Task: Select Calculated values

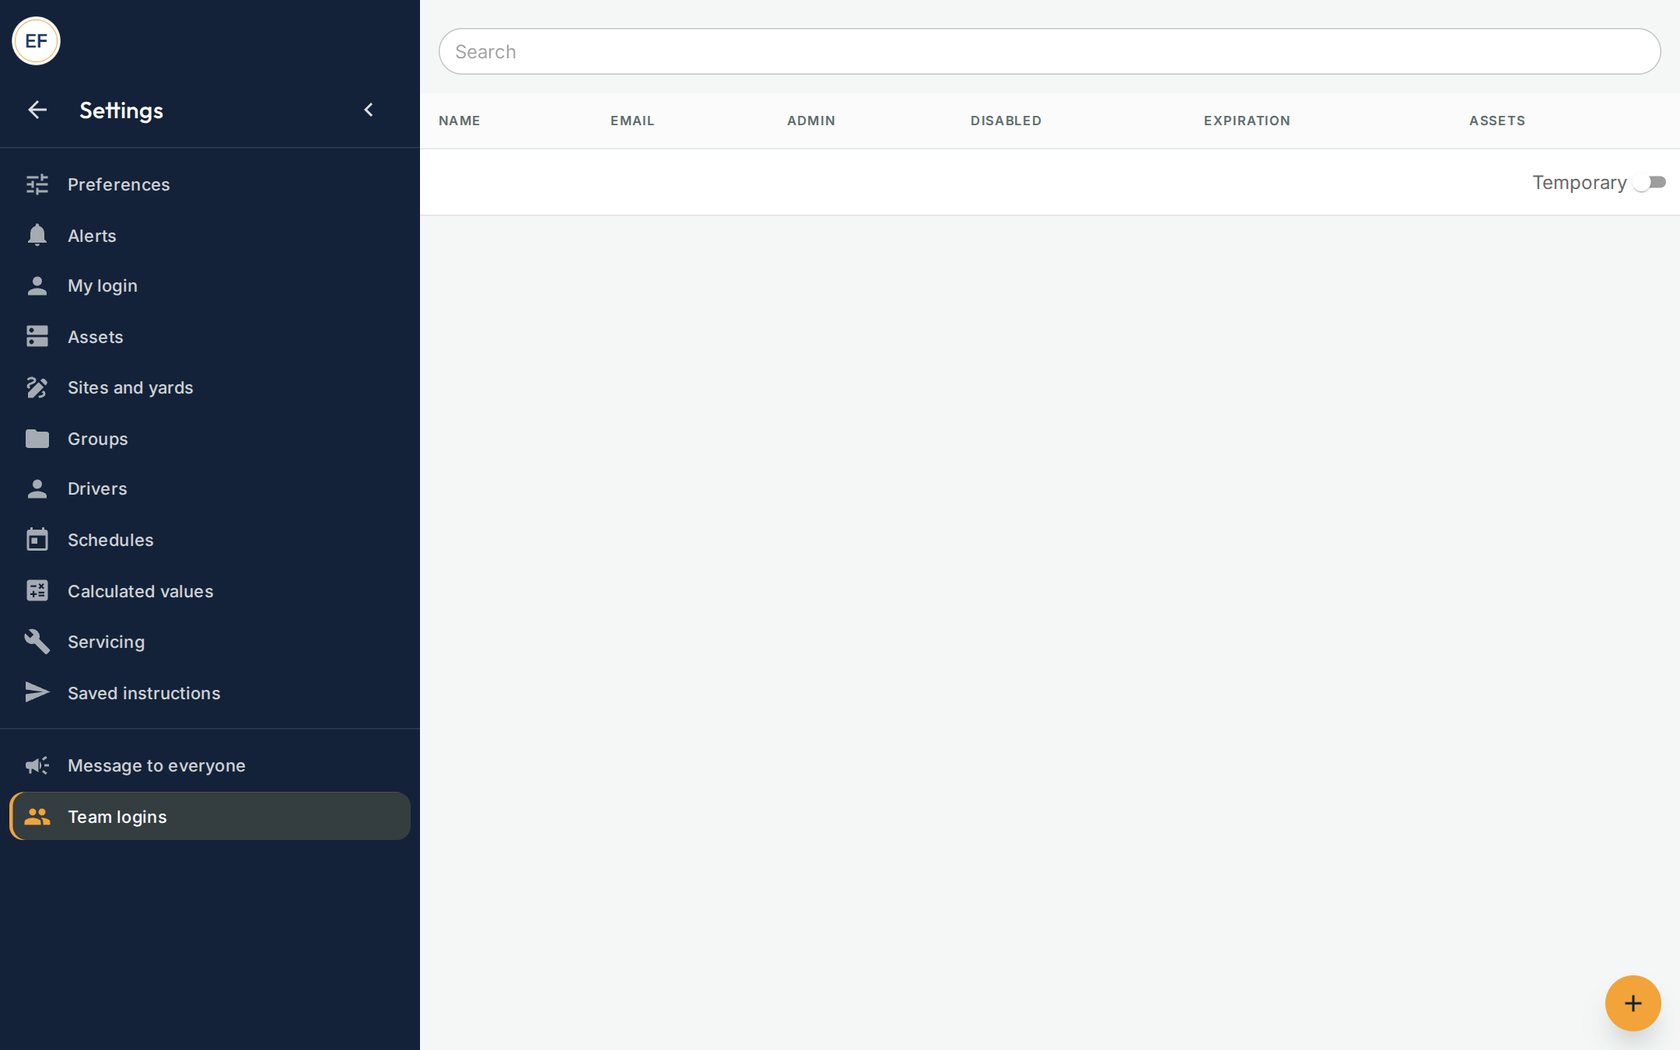Action: pyautogui.click(x=210, y=591)
